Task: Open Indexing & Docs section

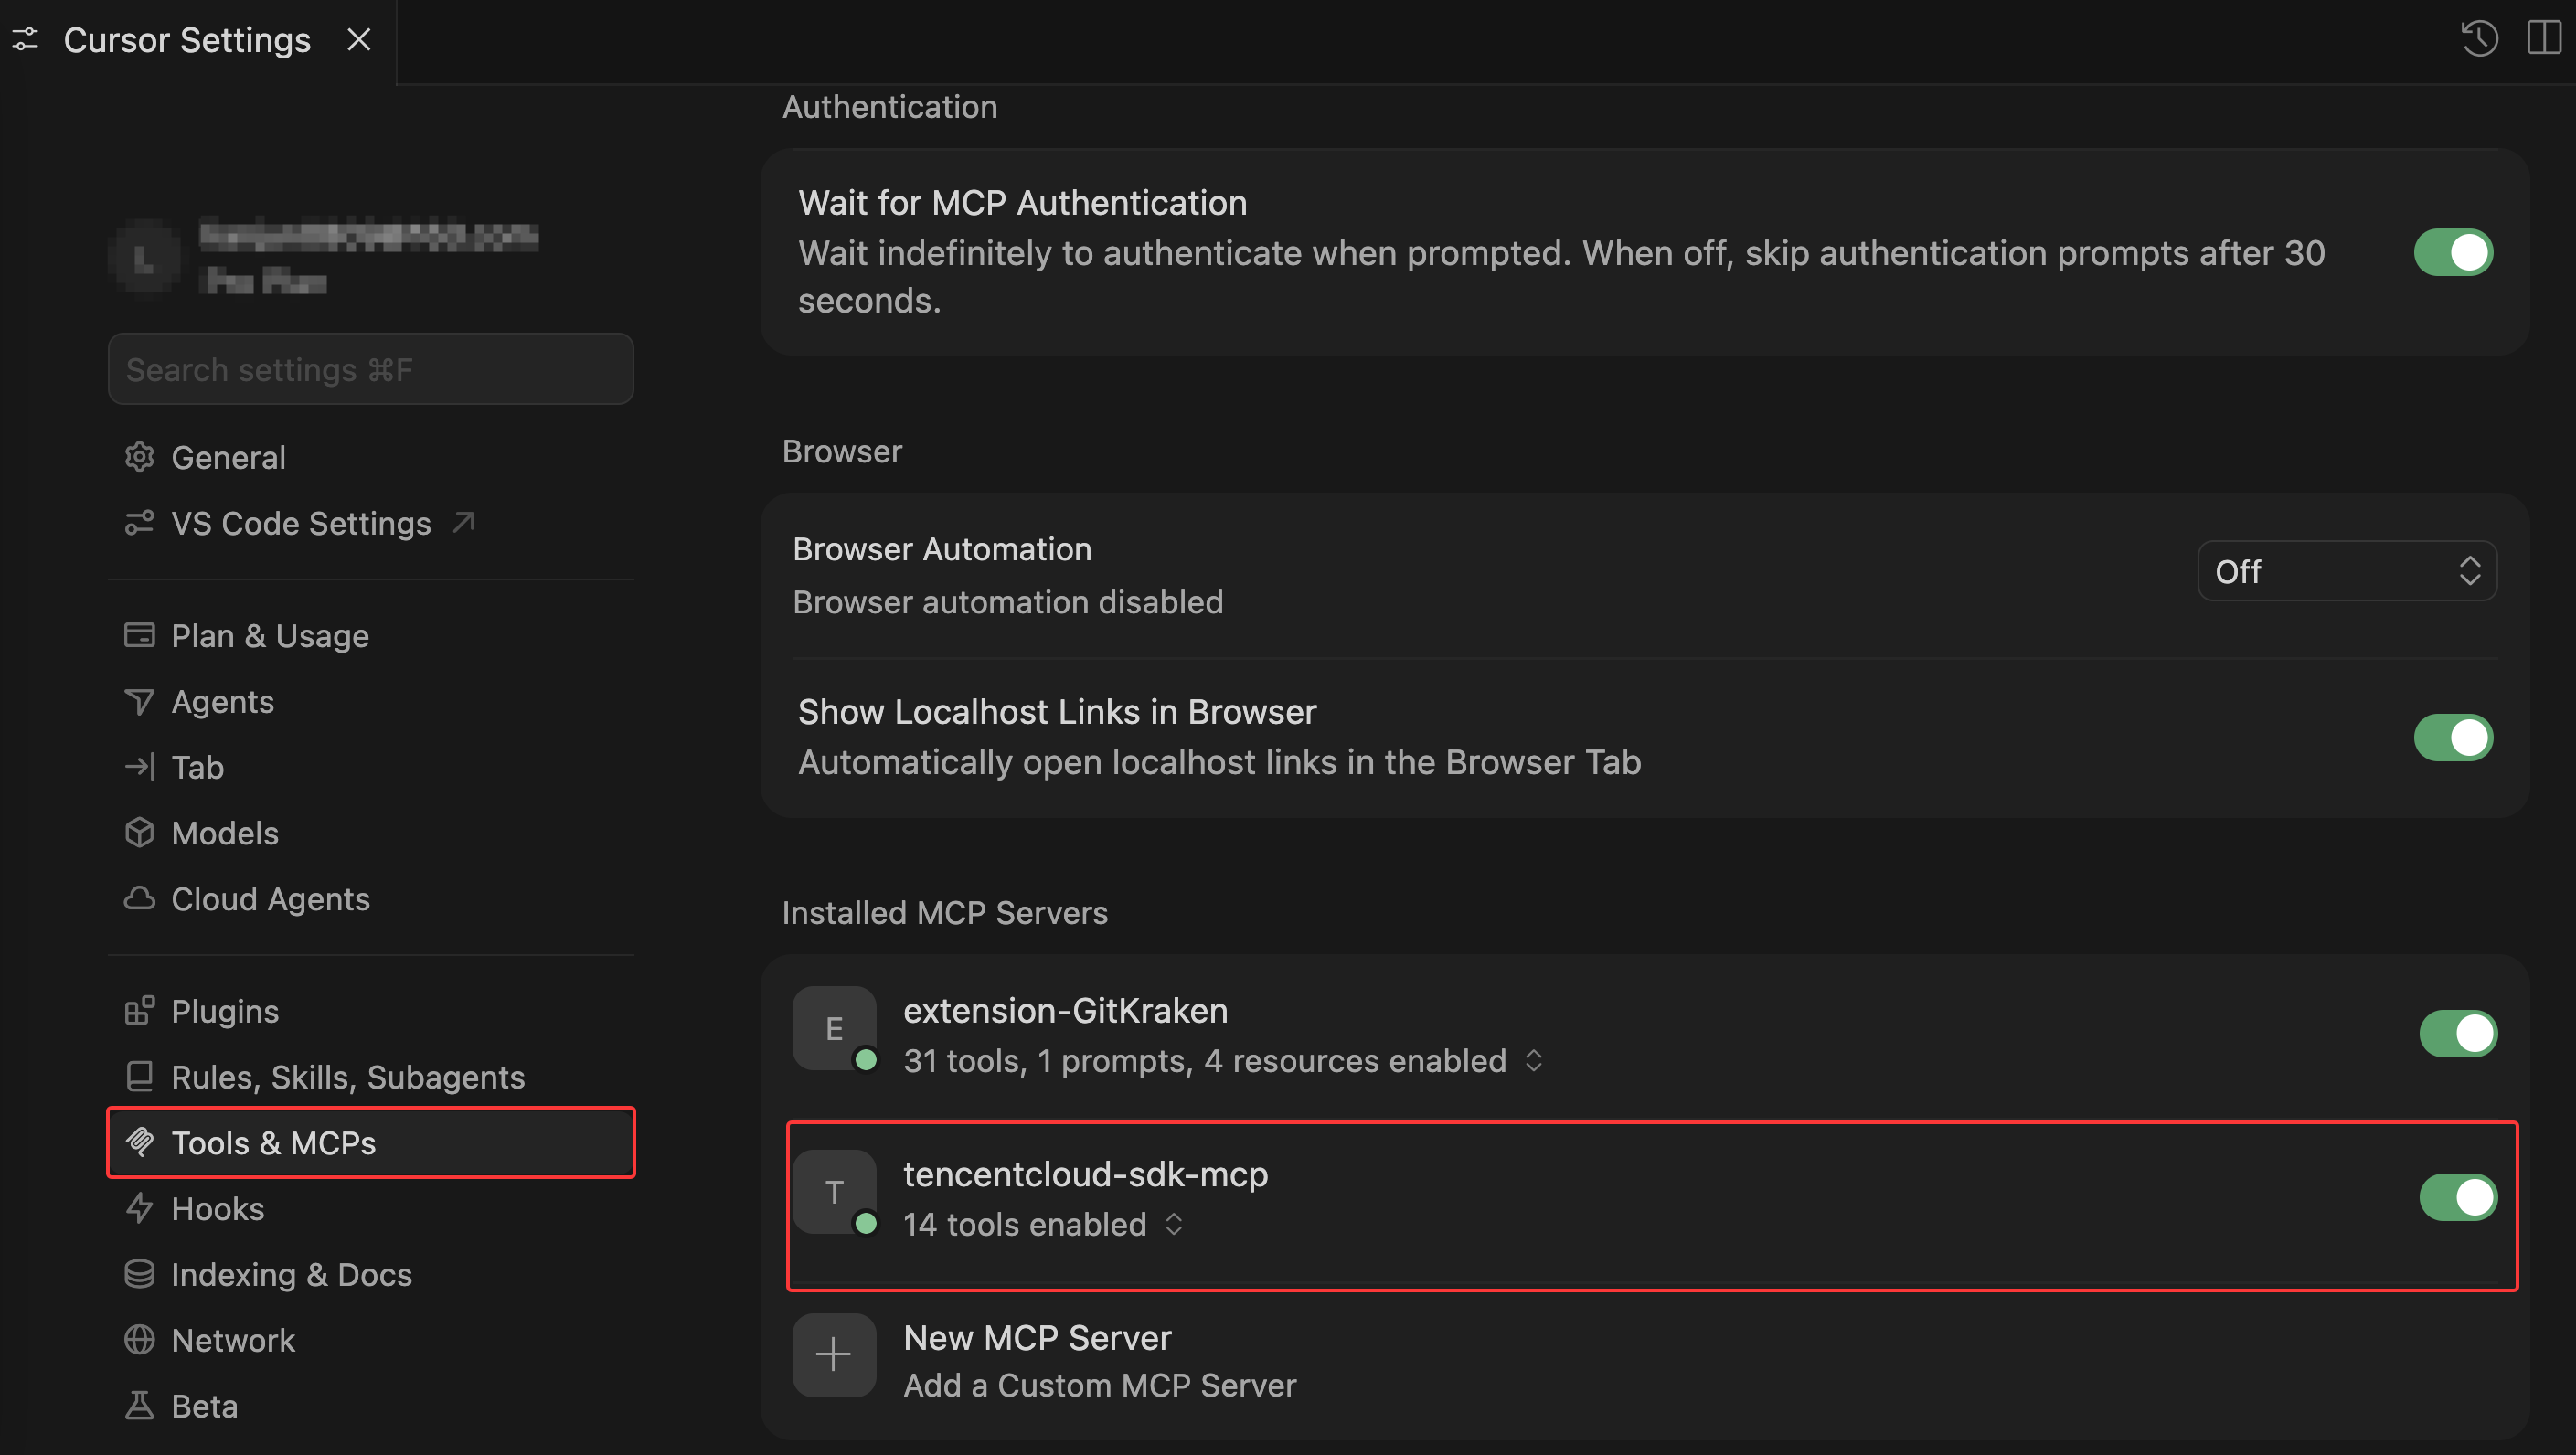Action: pyautogui.click(x=370, y=1274)
